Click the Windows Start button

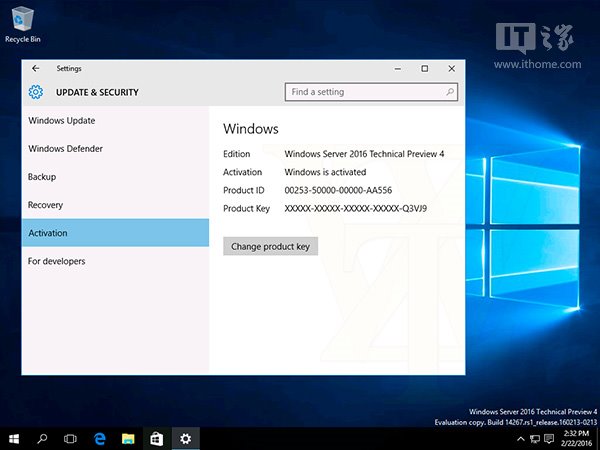[x=14, y=439]
